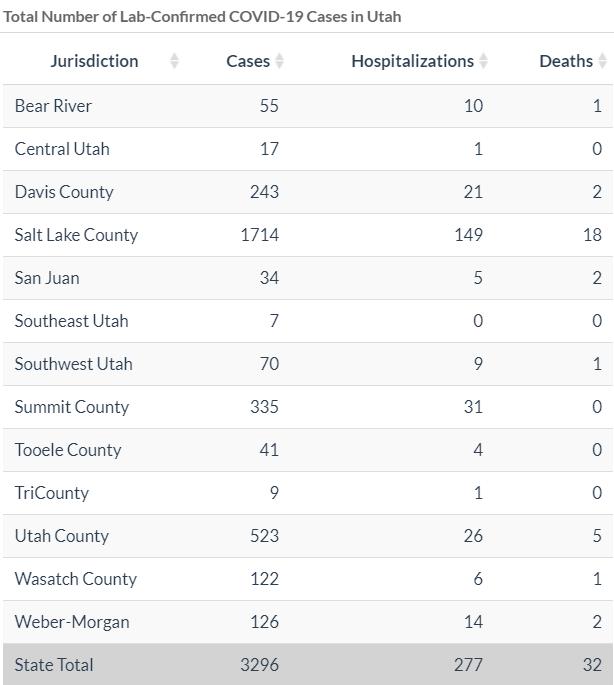Click the Southeast Utah jurisdiction

72,321
